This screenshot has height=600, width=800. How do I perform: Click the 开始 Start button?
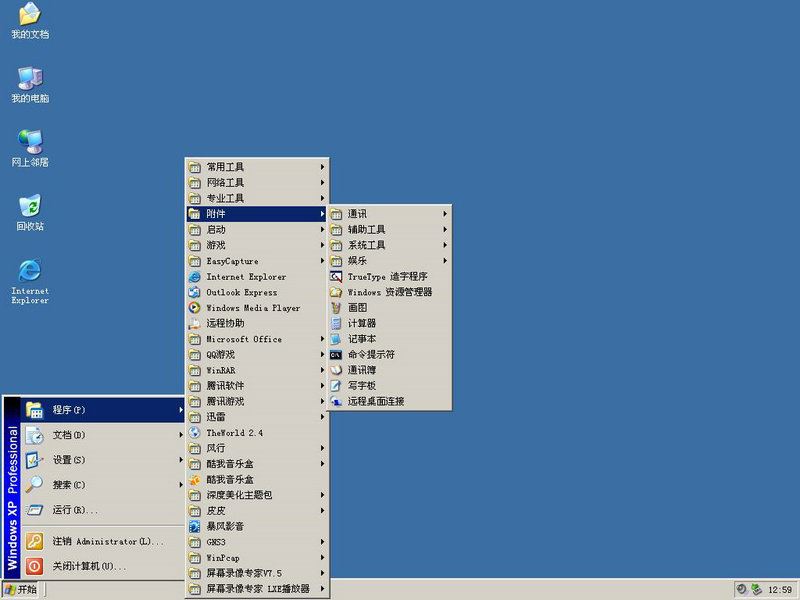pos(20,589)
